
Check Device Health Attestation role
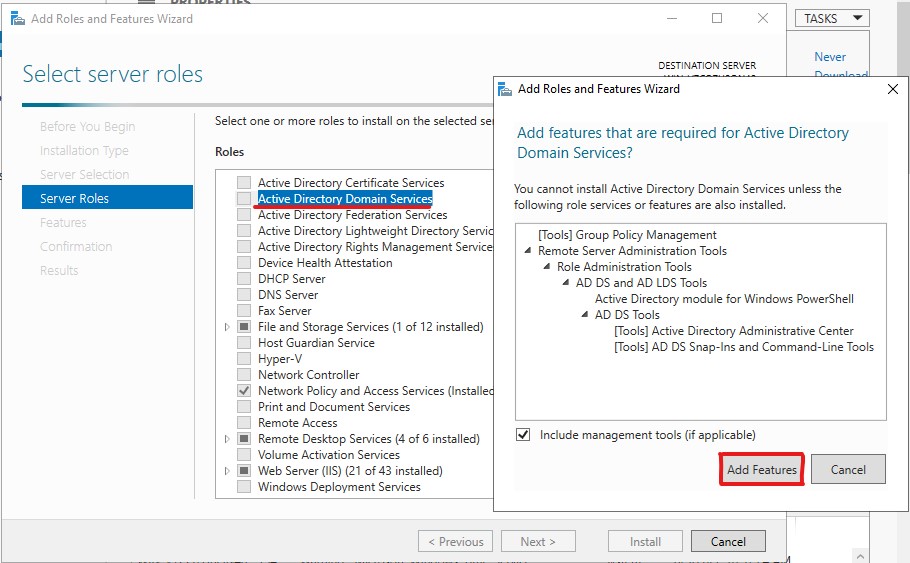pyautogui.click(x=244, y=262)
